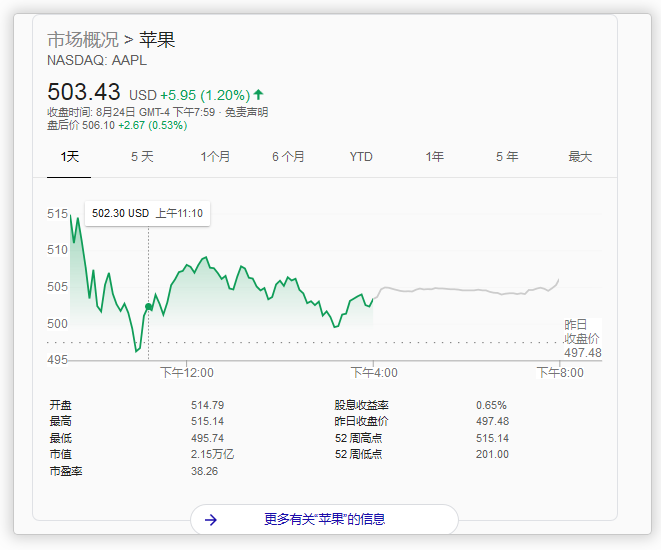
Task: Click the 市场概况 breadcrumb link
Action: click(x=83, y=40)
